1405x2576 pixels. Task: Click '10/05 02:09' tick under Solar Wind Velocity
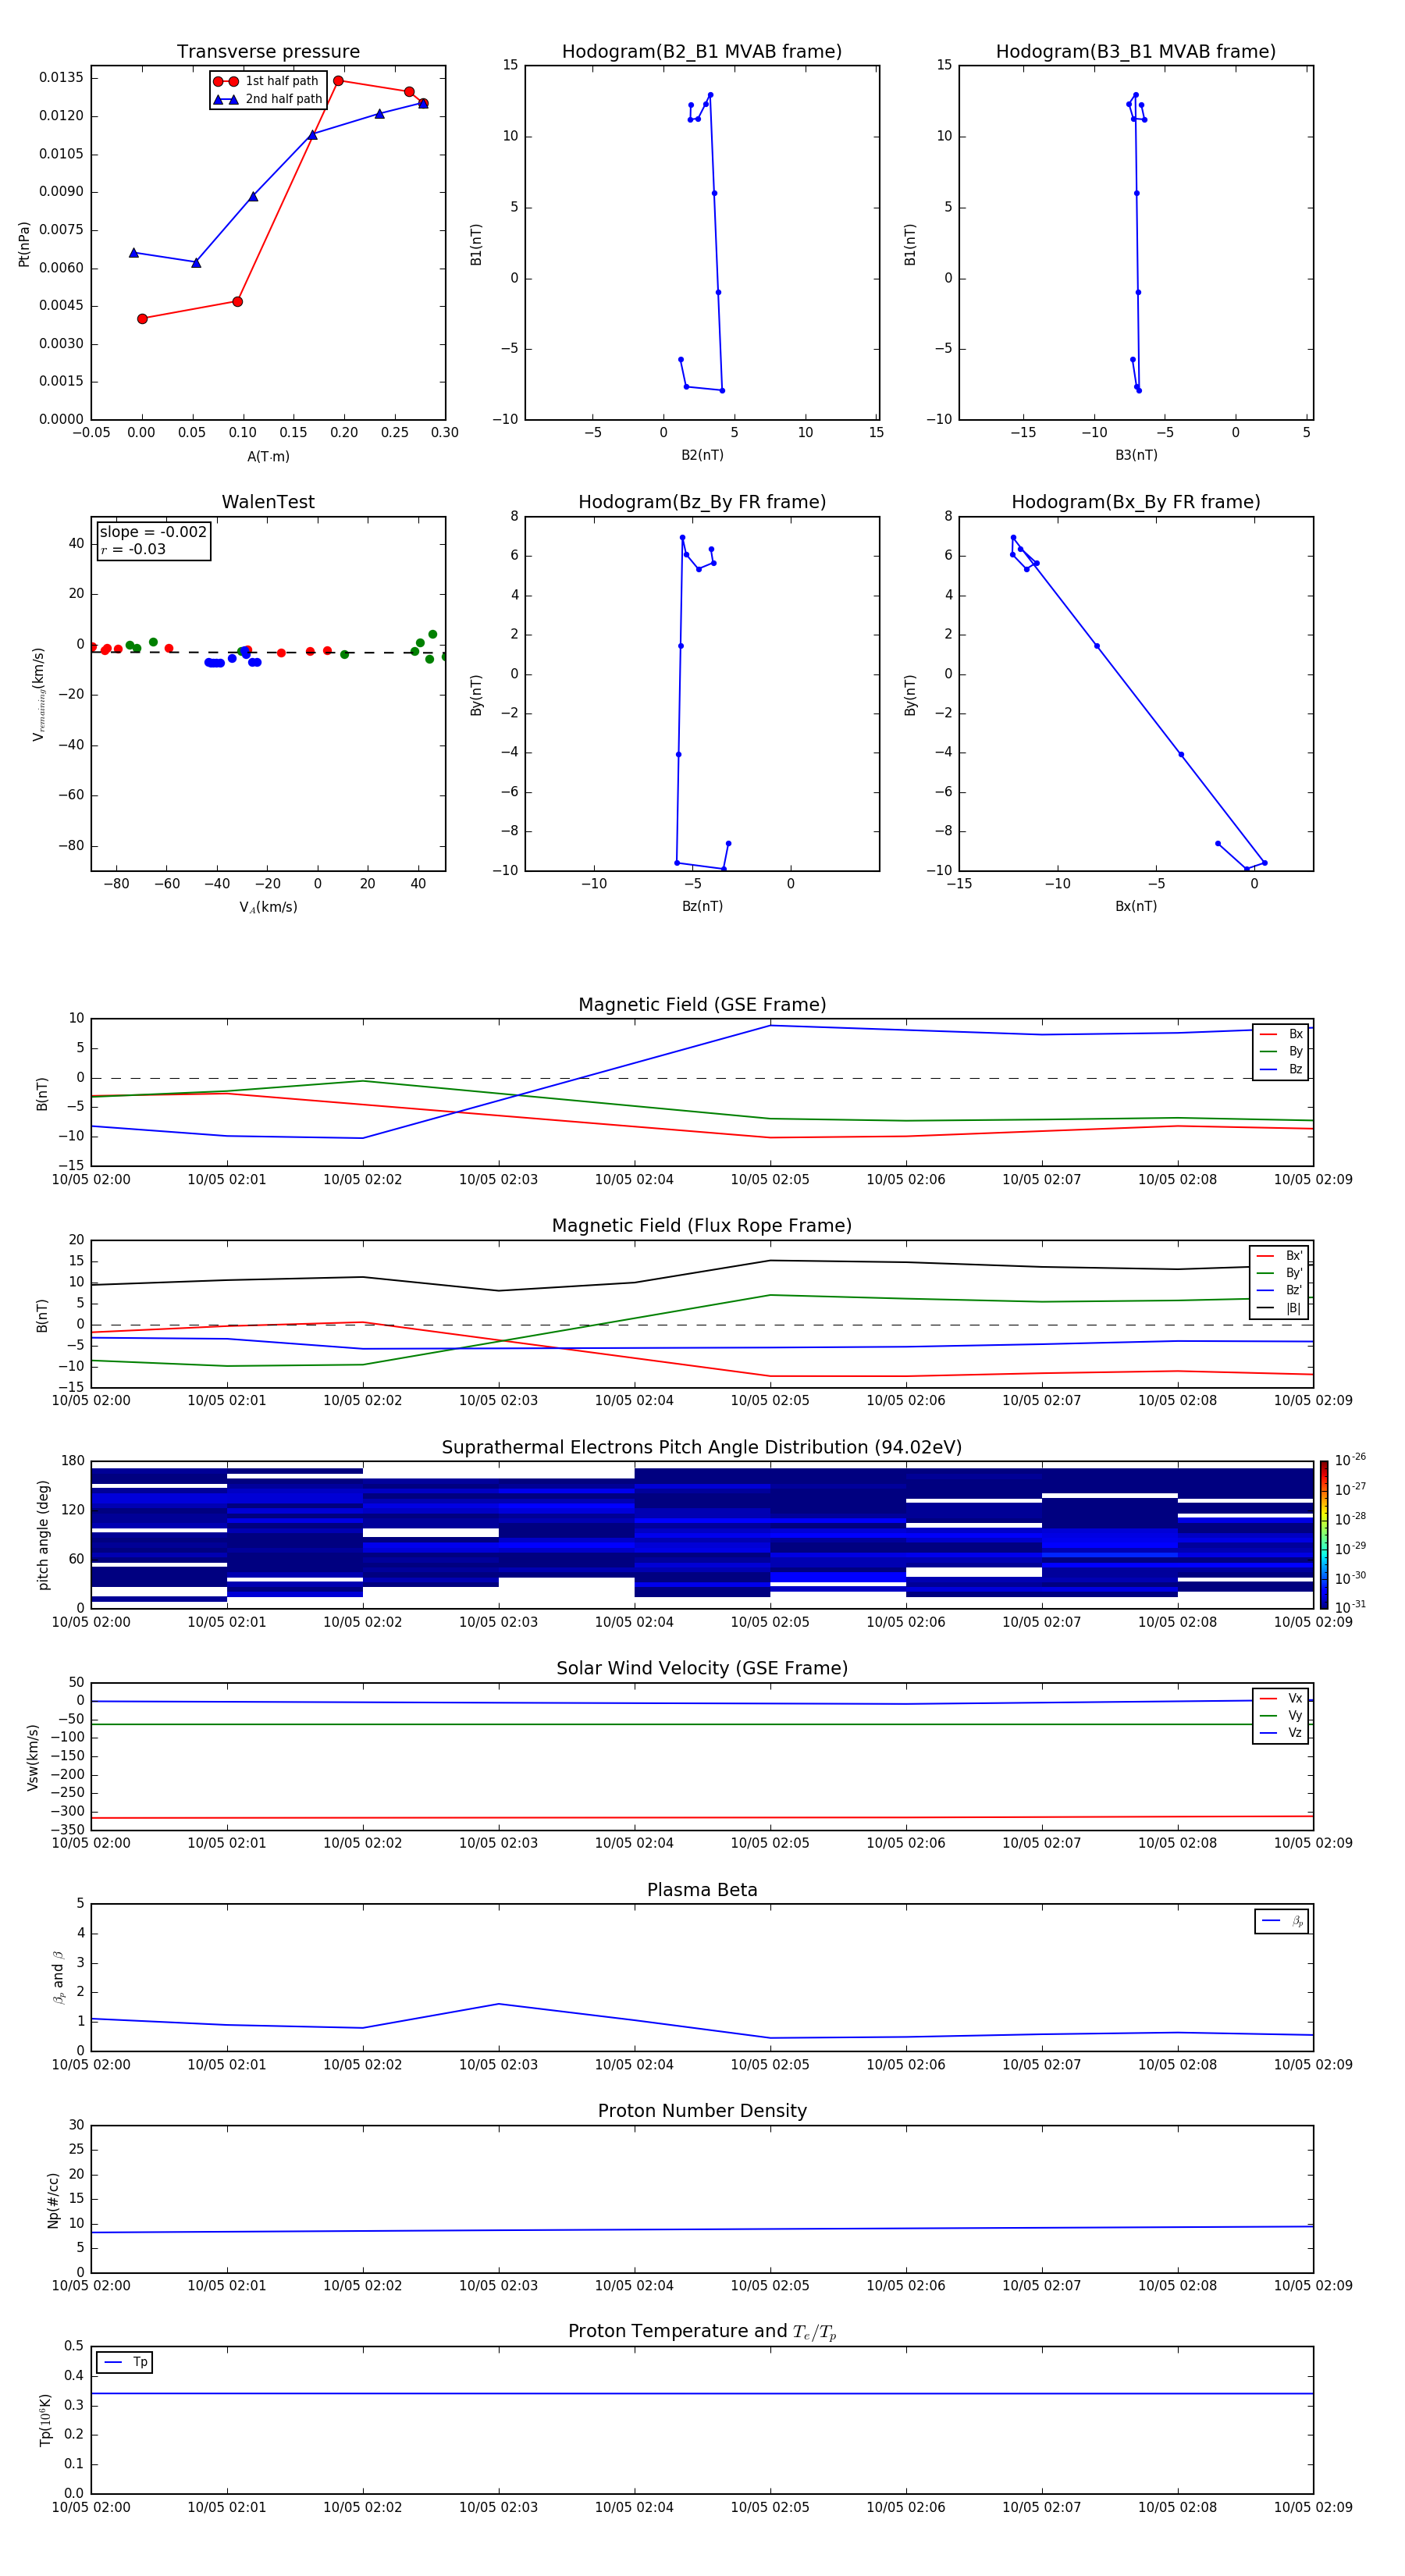pyautogui.click(x=1313, y=1843)
